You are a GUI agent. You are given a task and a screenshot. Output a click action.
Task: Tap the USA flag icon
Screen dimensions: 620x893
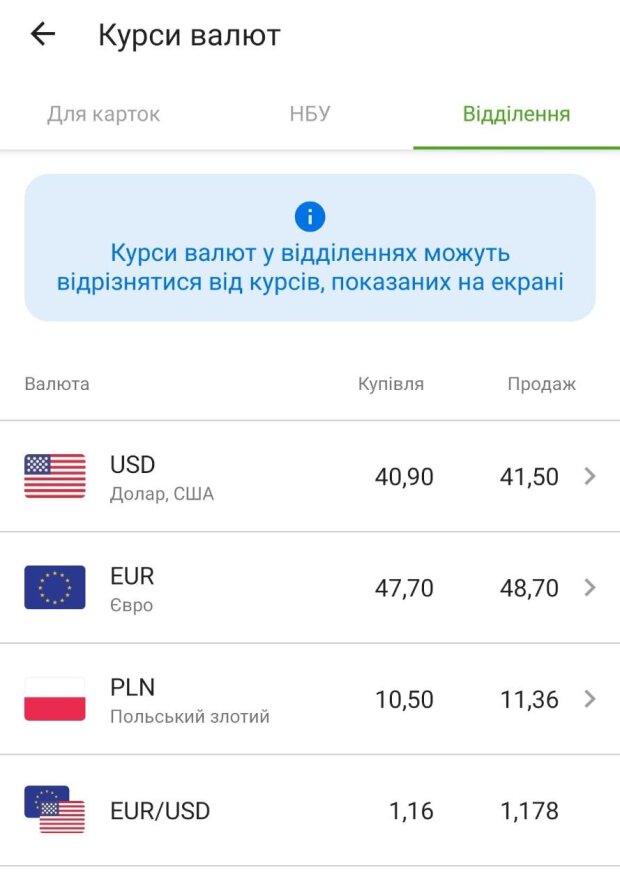tap(55, 476)
